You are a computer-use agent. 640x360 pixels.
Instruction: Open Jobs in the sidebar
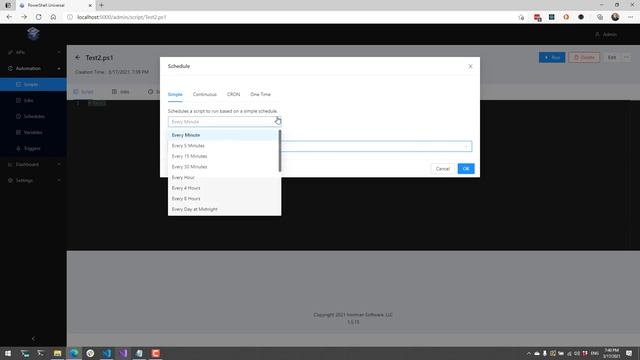click(x=33, y=100)
